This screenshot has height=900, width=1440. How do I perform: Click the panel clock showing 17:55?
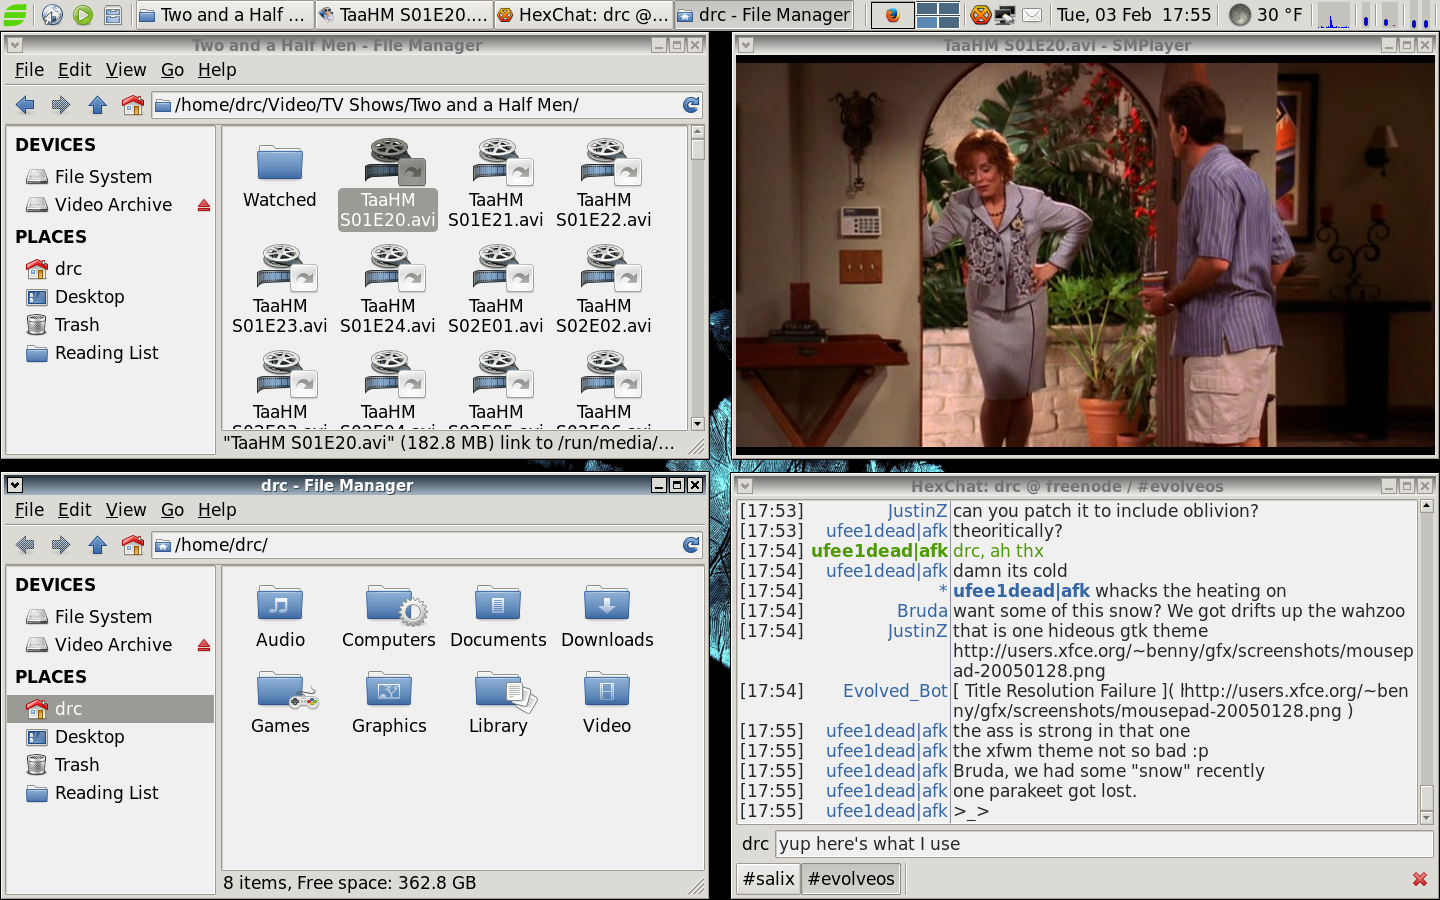[x=1134, y=15]
